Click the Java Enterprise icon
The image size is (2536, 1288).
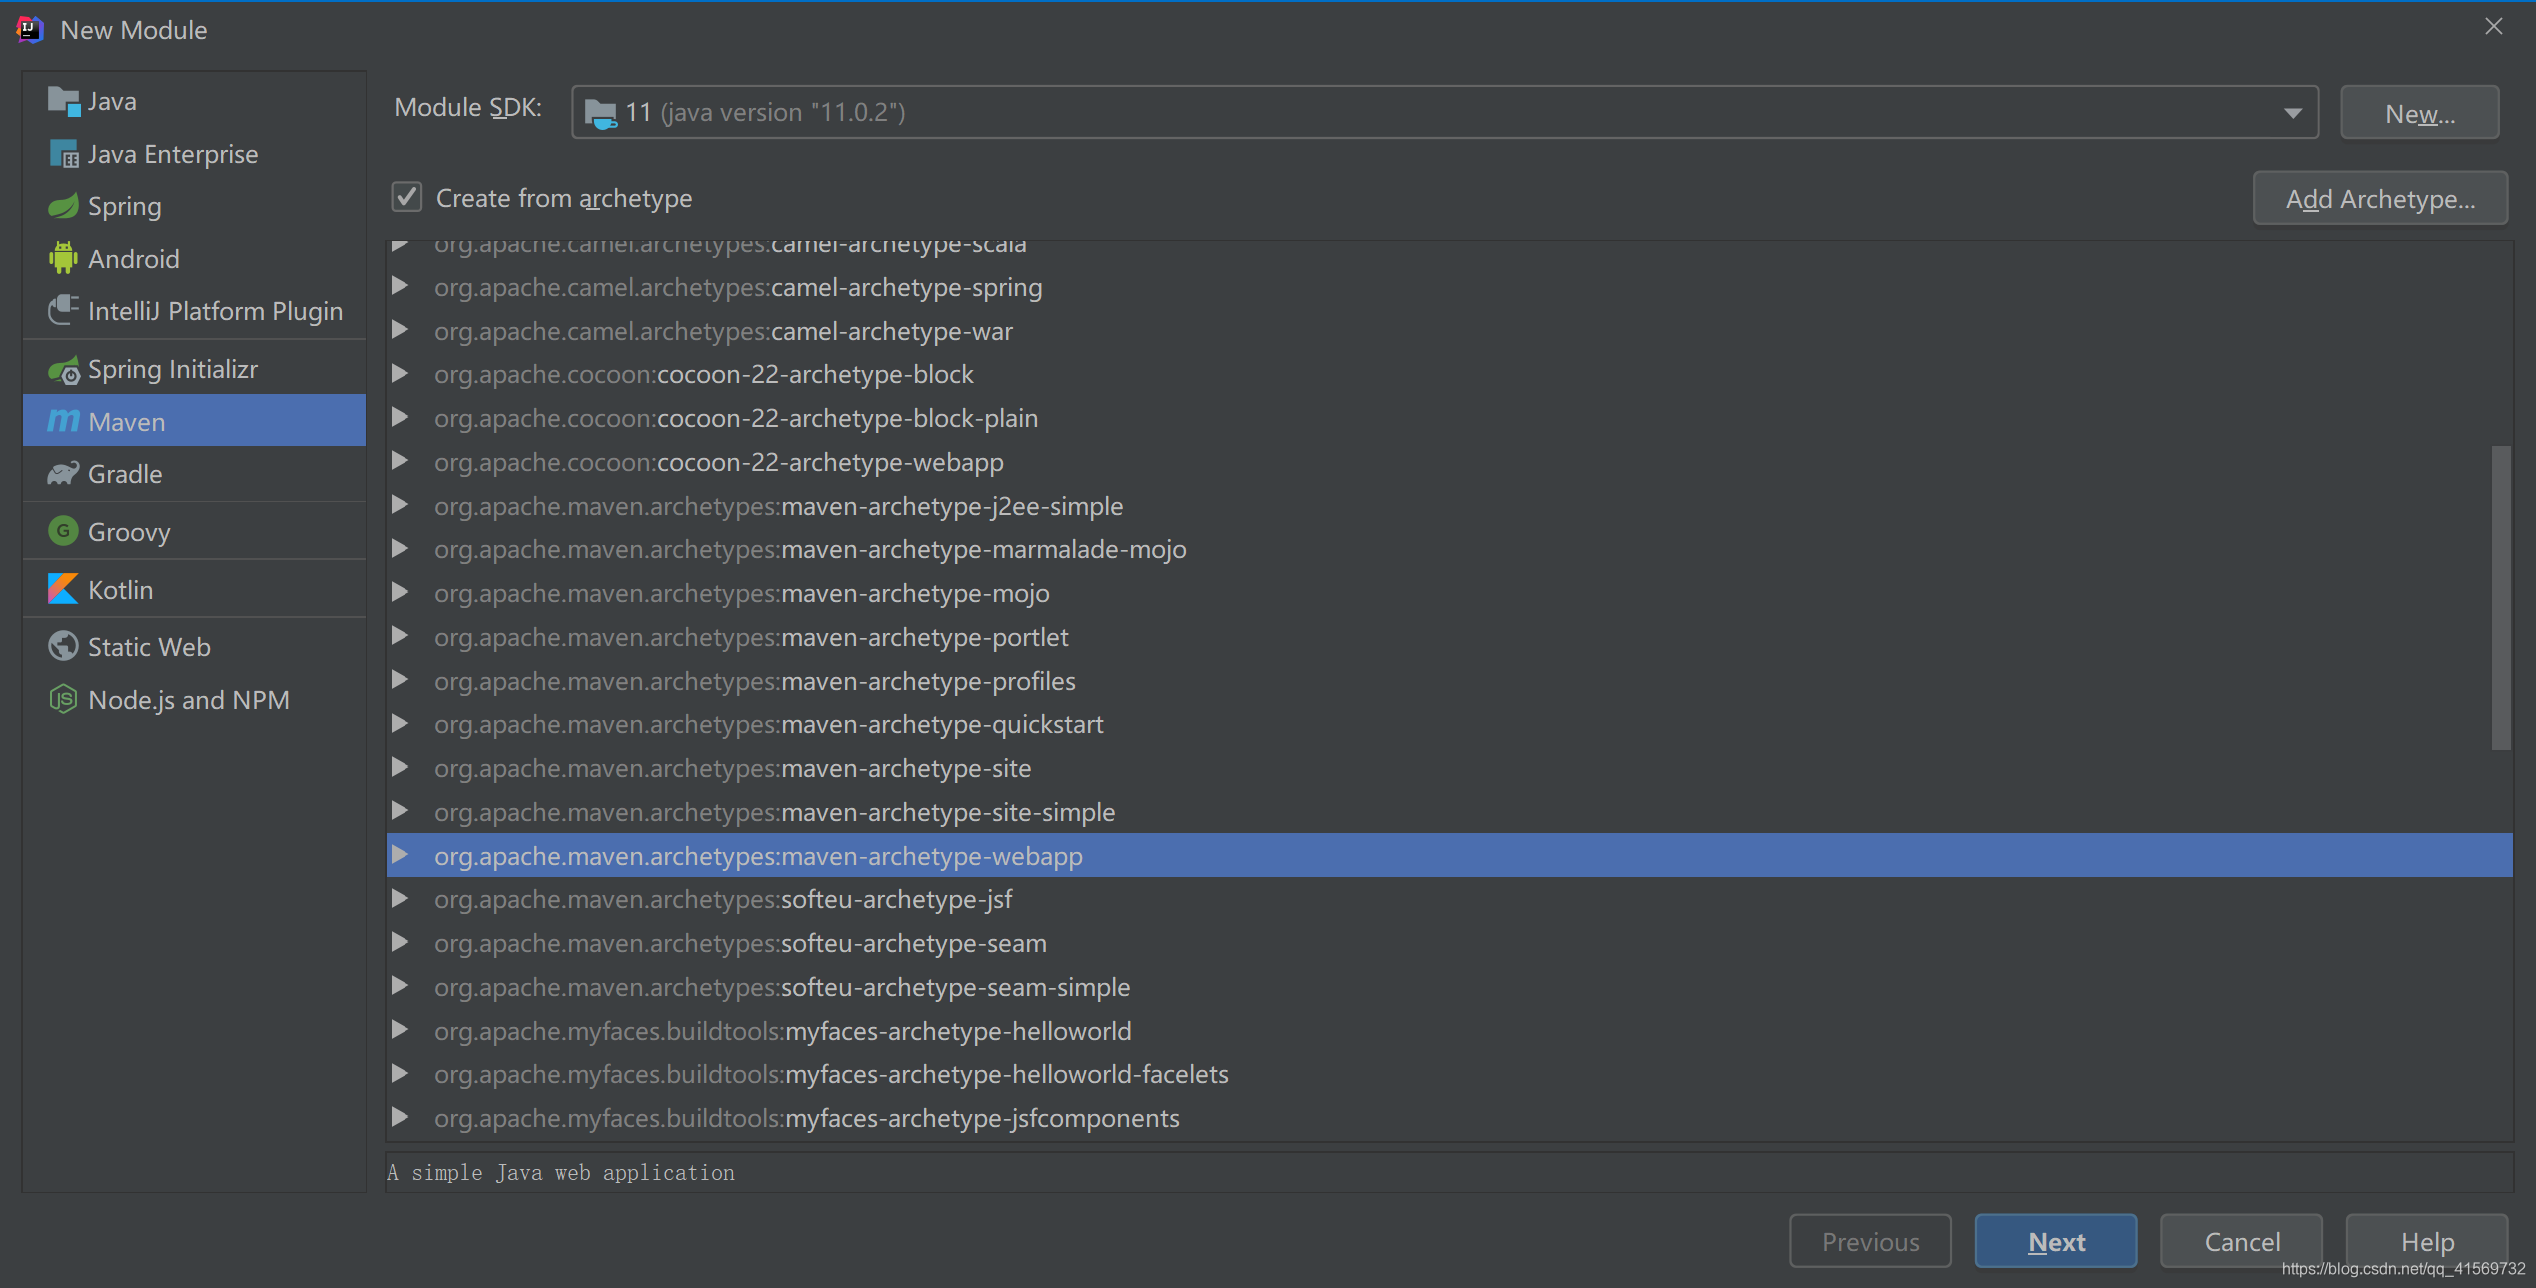tap(63, 154)
